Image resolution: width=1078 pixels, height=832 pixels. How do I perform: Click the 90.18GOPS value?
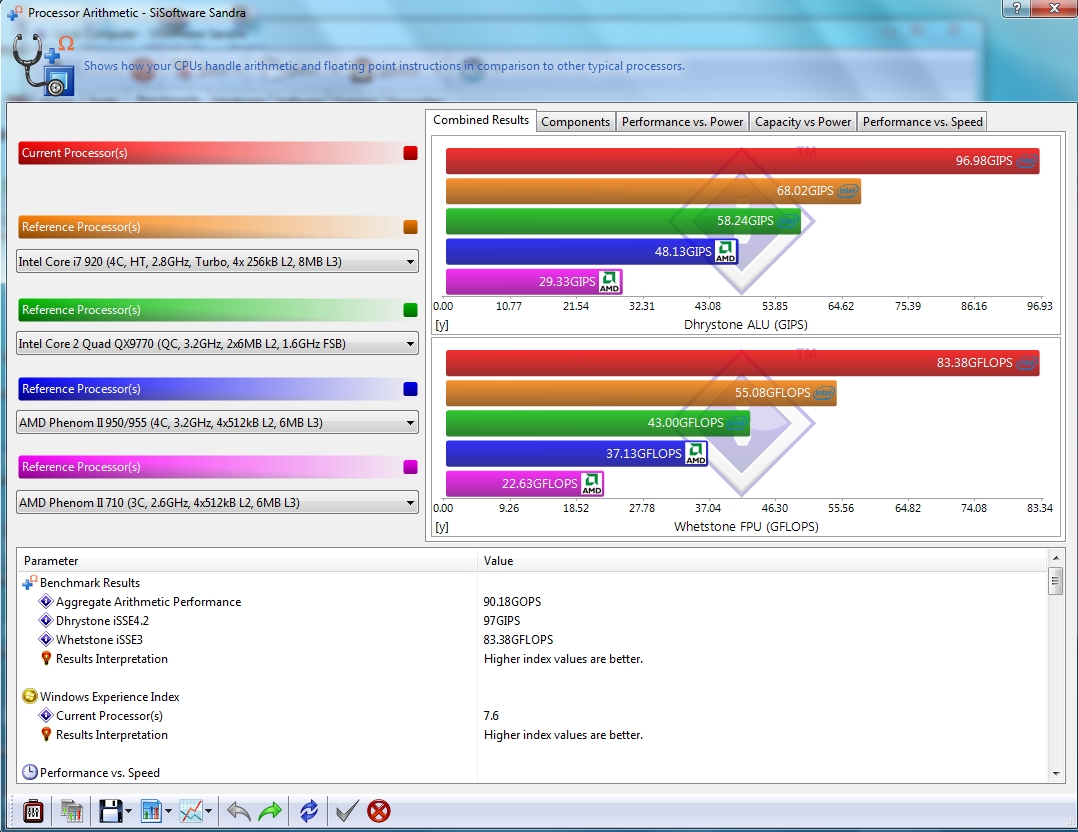coord(512,602)
